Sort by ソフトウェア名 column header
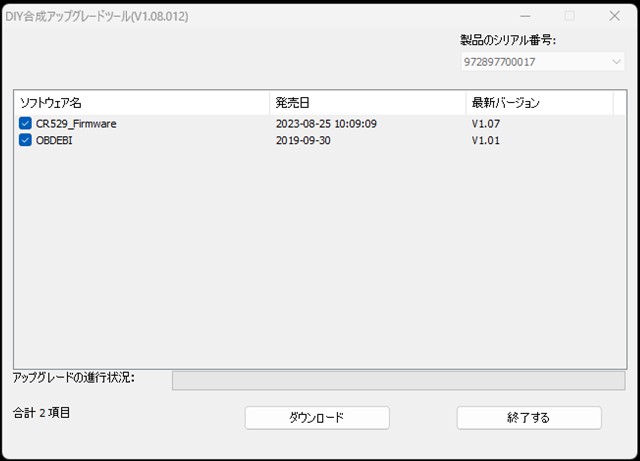Screen dimensions: 640x461 click(x=142, y=103)
